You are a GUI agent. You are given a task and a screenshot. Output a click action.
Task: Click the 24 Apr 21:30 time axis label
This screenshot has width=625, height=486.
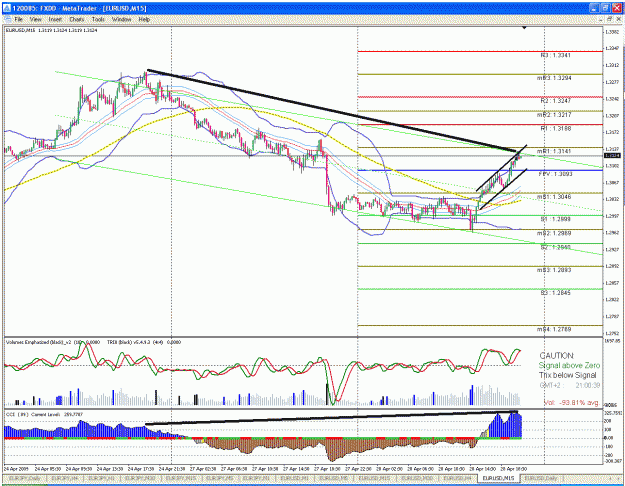coord(171,469)
